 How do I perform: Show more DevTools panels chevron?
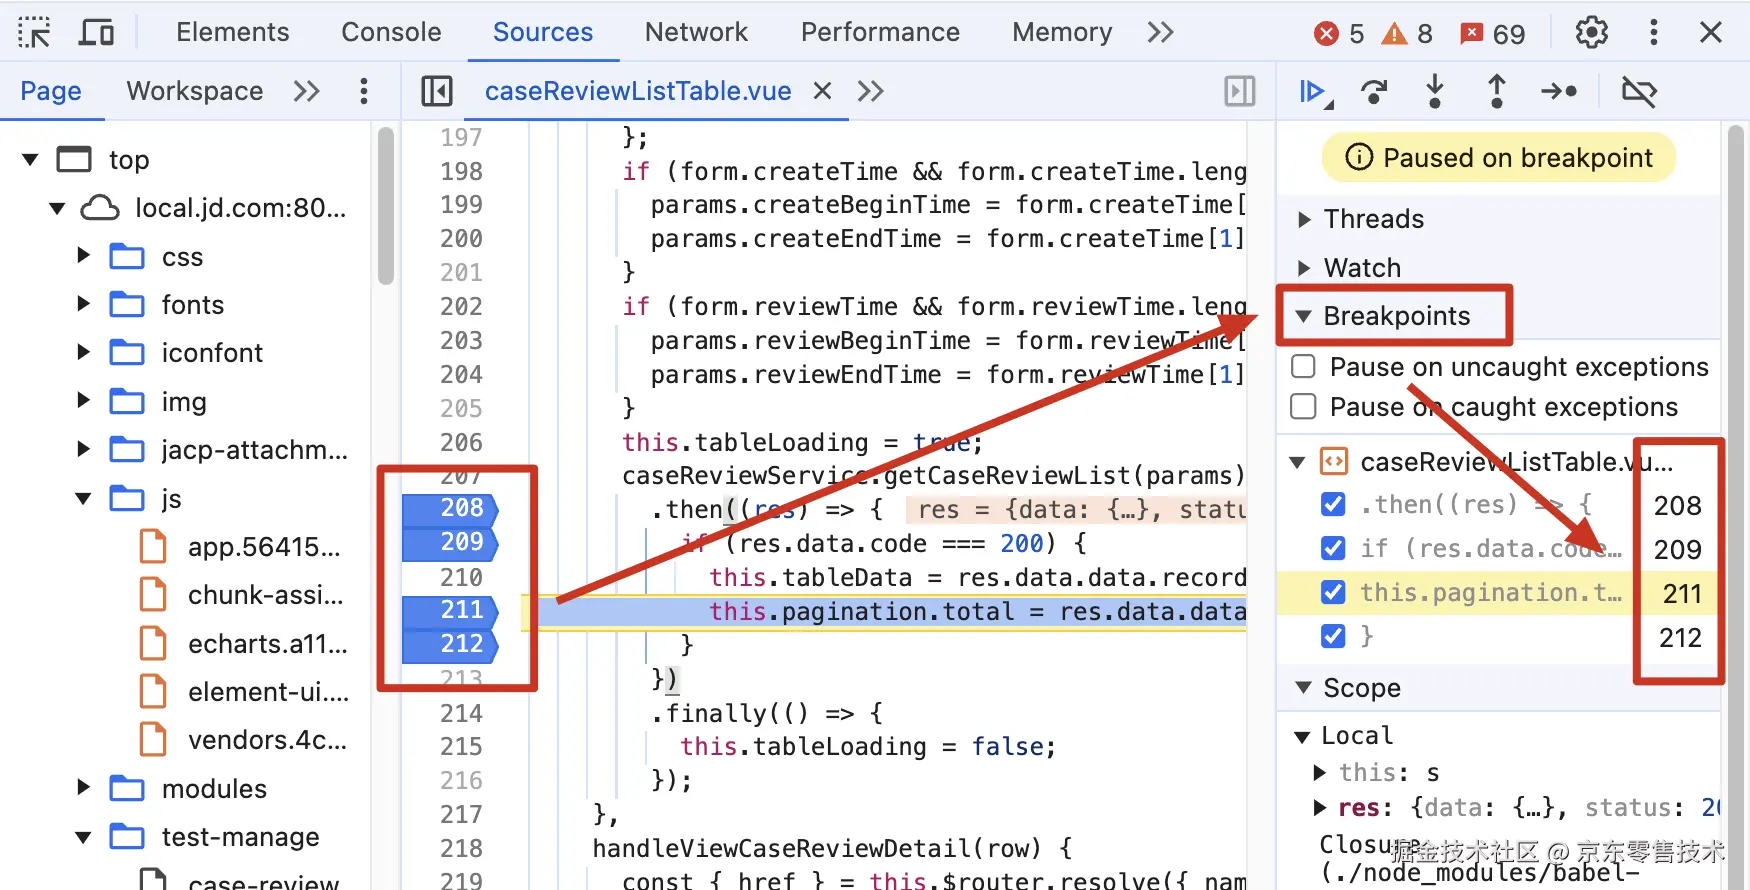point(1160,33)
